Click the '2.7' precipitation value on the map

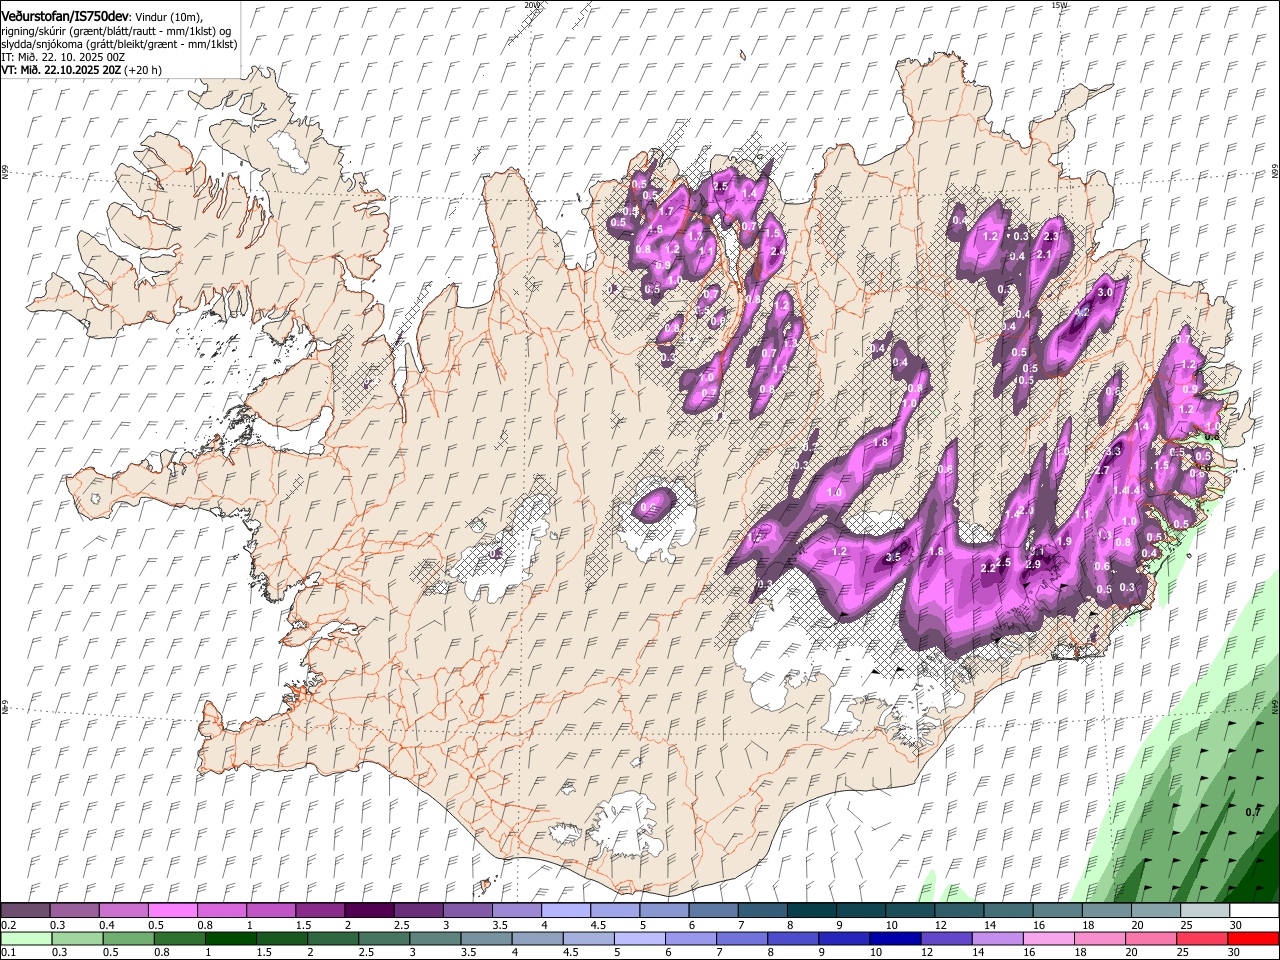pos(1103,470)
